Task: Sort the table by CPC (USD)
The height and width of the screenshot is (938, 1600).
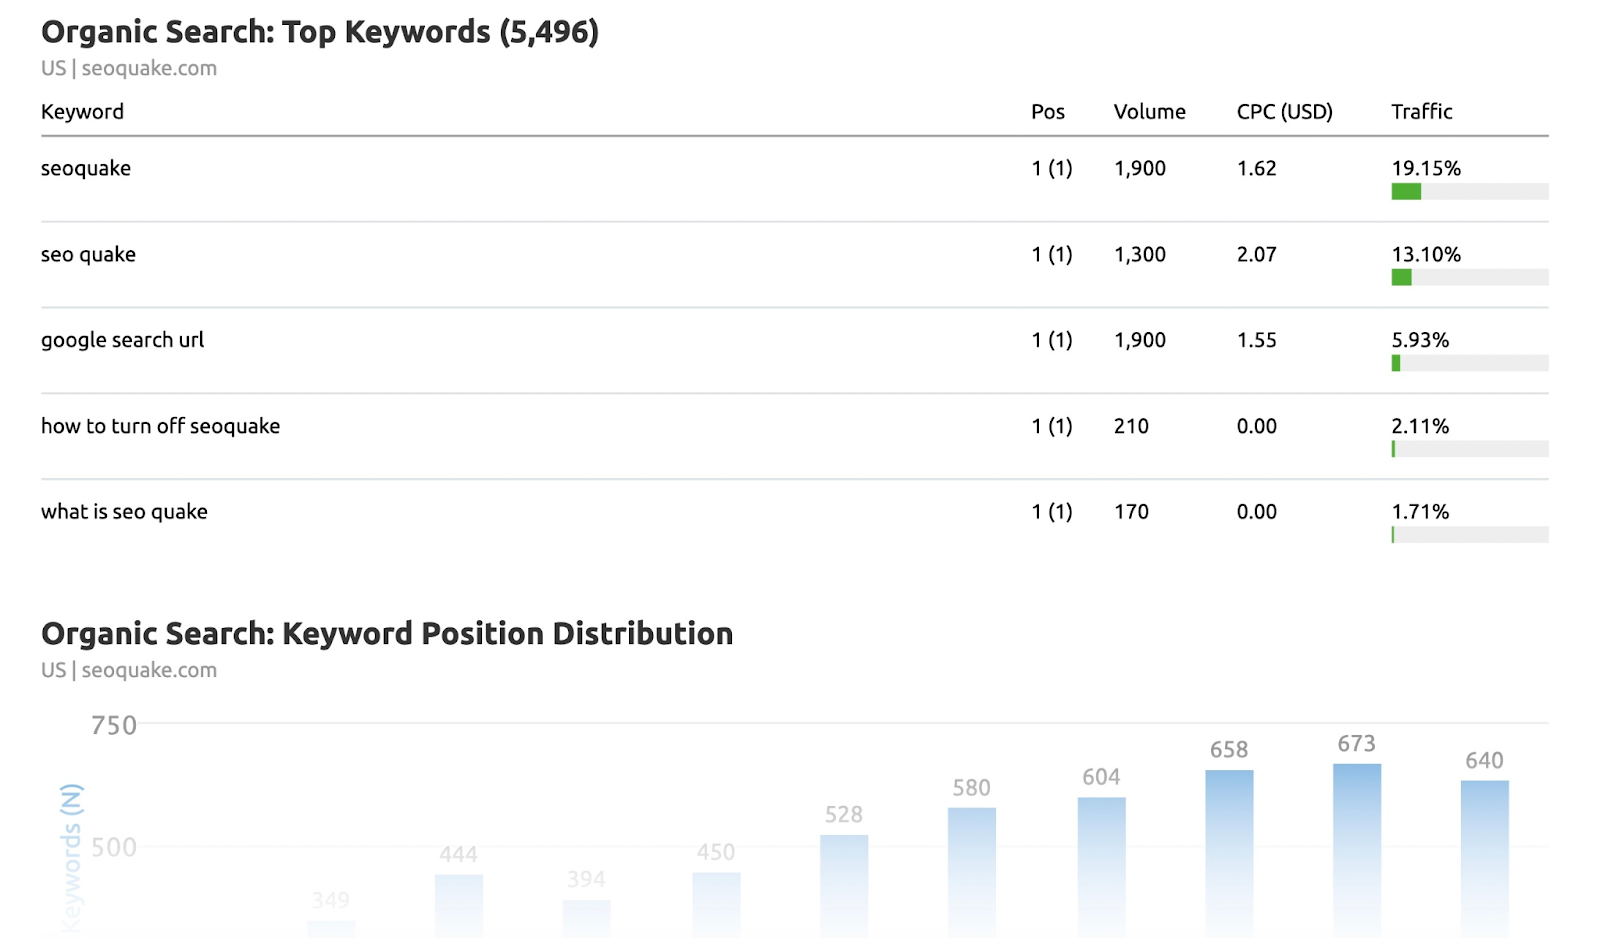Action: pyautogui.click(x=1284, y=111)
